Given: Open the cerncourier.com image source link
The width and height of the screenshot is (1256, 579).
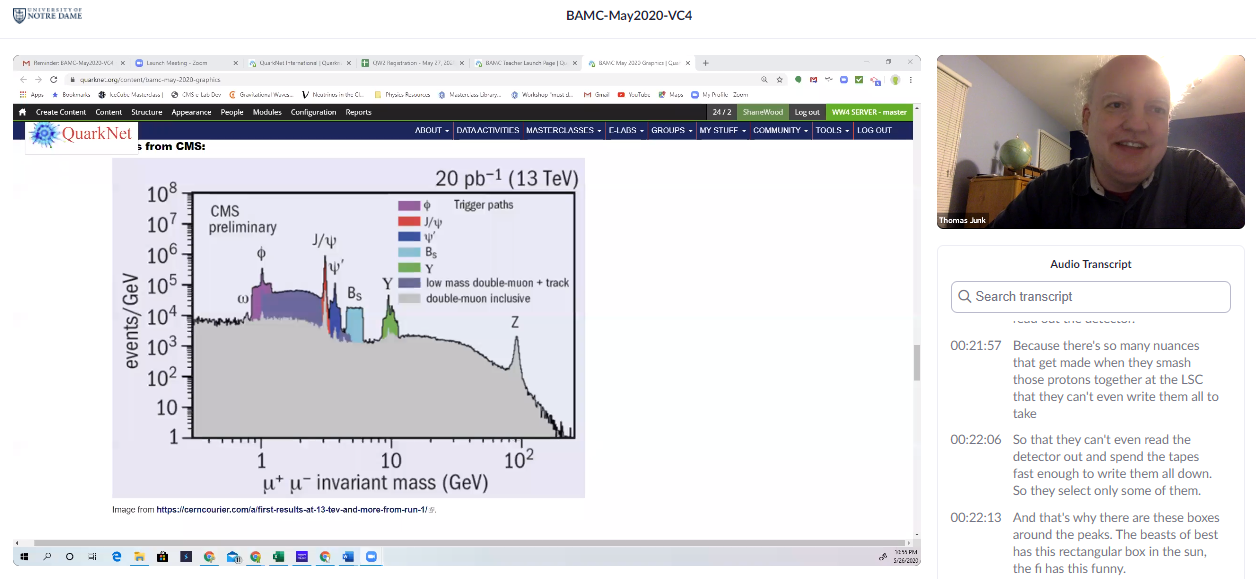Looking at the screenshot, I should pos(291,509).
